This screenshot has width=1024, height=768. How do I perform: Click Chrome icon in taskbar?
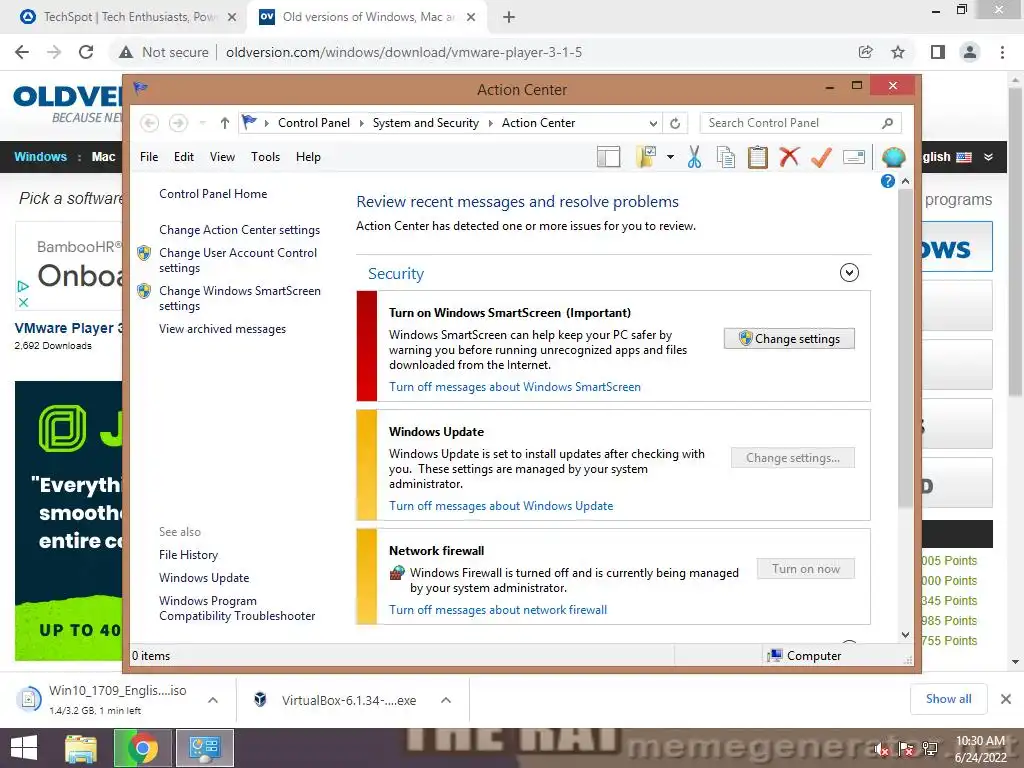click(142, 748)
